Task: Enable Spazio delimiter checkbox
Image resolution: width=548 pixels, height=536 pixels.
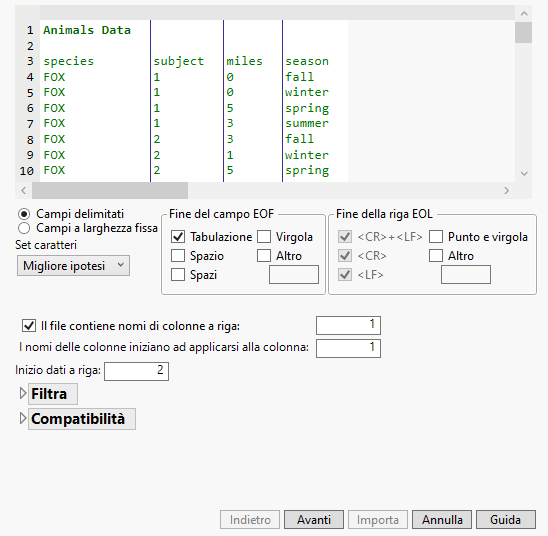Action: tap(178, 255)
